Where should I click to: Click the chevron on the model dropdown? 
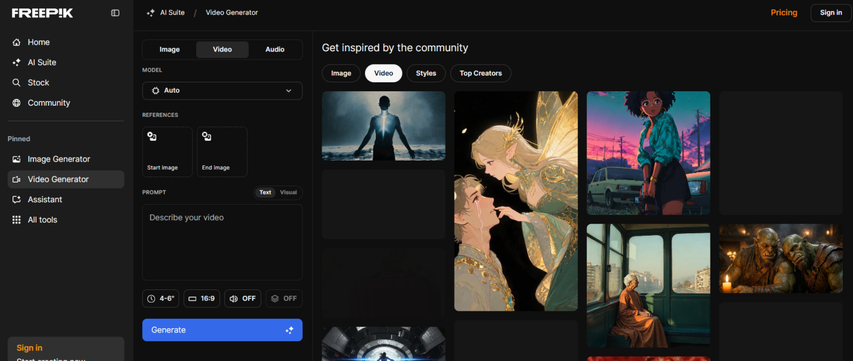click(289, 91)
